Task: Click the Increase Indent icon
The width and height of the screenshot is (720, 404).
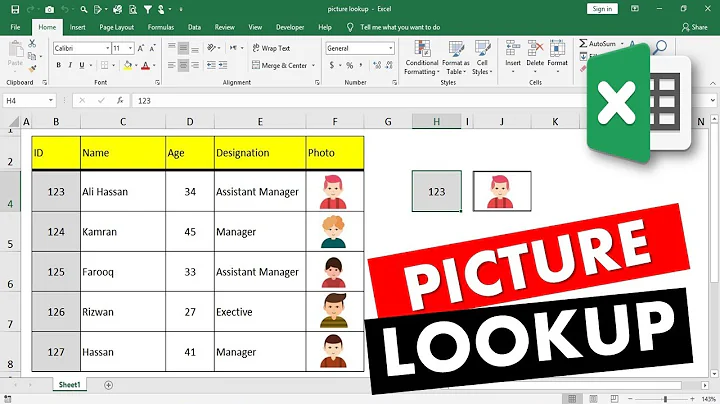Action: pyautogui.click(x=223, y=65)
